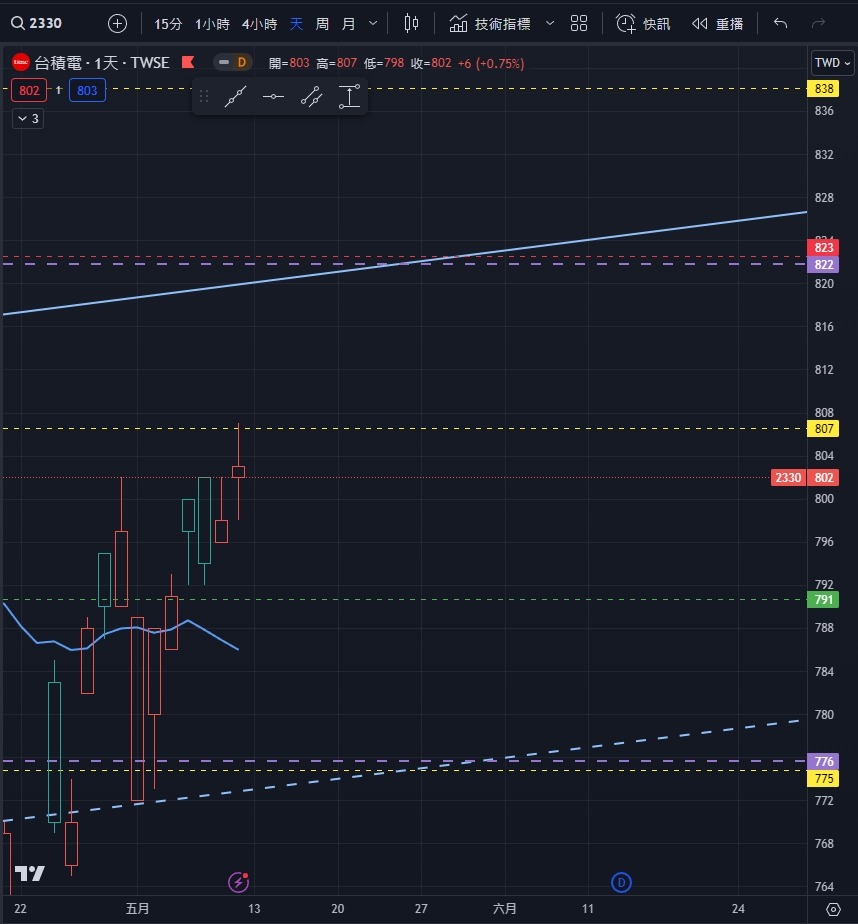Click the purple 822 price label

pyautogui.click(x=823, y=265)
